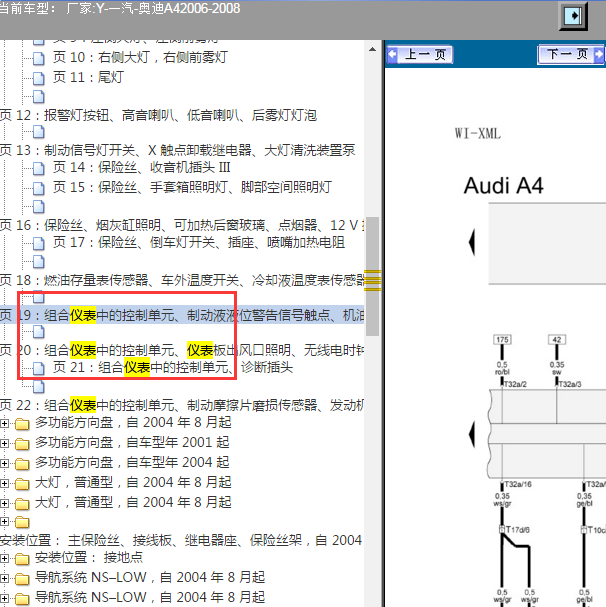Click folder icon of 多功能方向盘，自 2004 年 8 月起

pyautogui.click(x=22, y=424)
